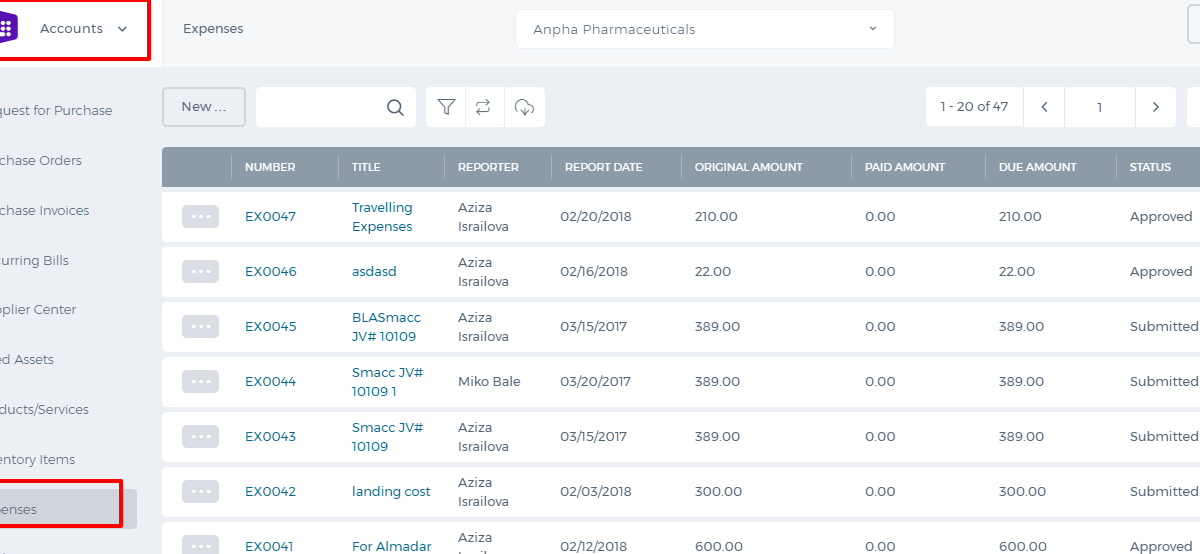Select report date 02/20/2018
Image resolution: width=1200 pixels, height=554 pixels.
tap(594, 217)
